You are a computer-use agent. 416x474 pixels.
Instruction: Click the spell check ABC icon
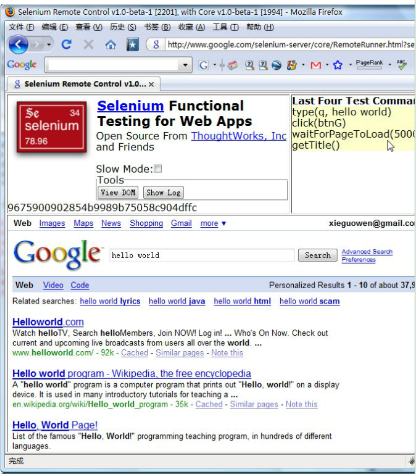click(402, 64)
